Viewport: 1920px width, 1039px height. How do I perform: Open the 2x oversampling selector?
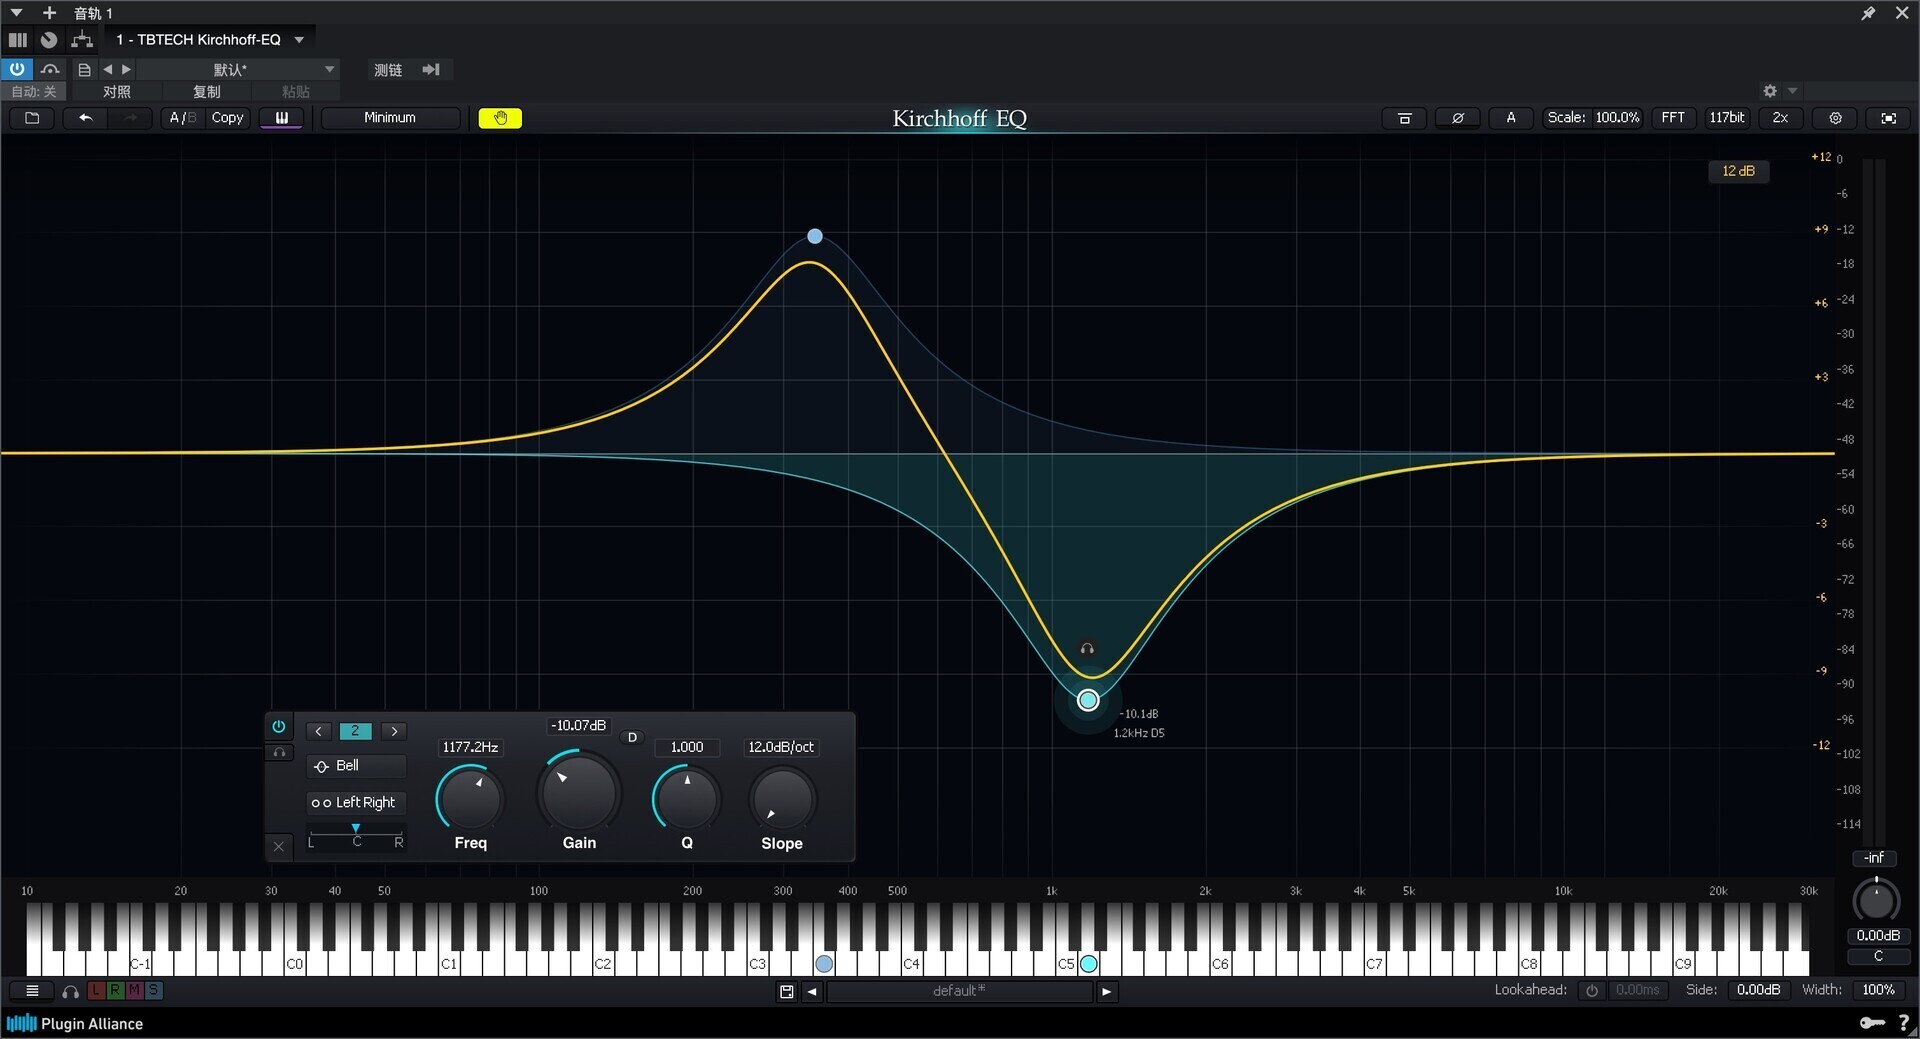click(1780, 118)
